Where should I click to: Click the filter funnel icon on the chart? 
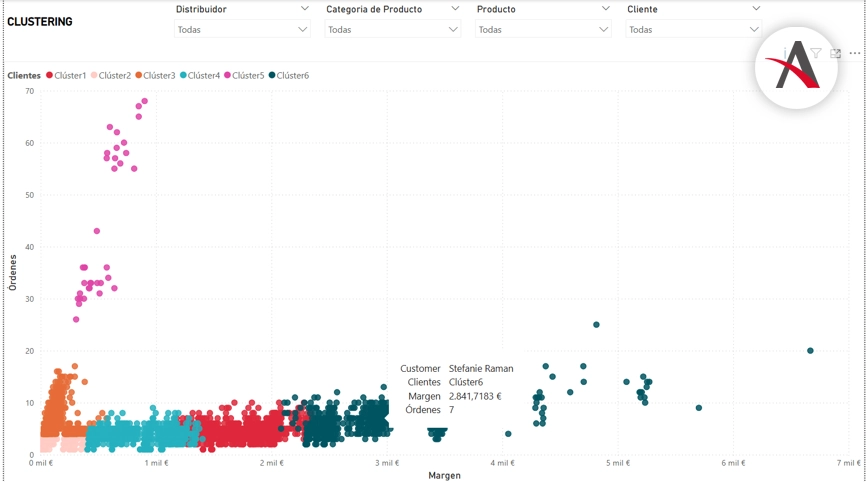[x=816, y=53]
